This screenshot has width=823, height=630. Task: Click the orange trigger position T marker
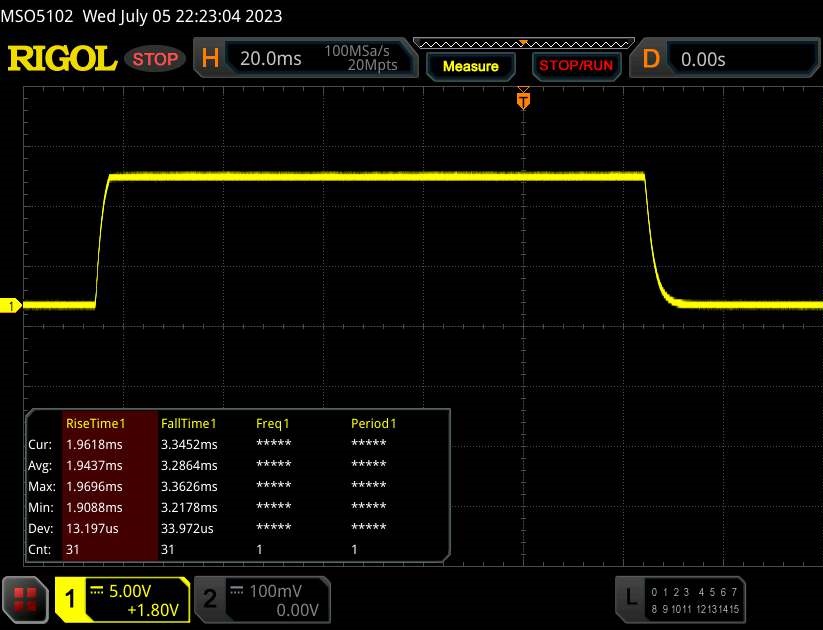point(523,101)
